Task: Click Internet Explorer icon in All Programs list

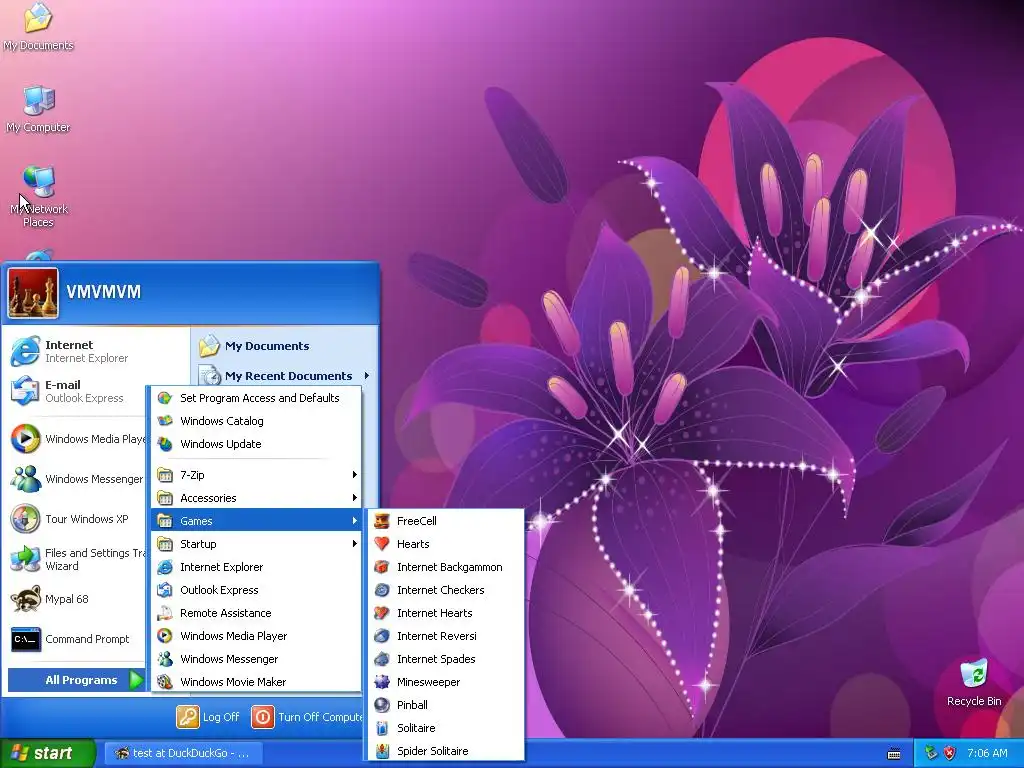Action: 165,567
